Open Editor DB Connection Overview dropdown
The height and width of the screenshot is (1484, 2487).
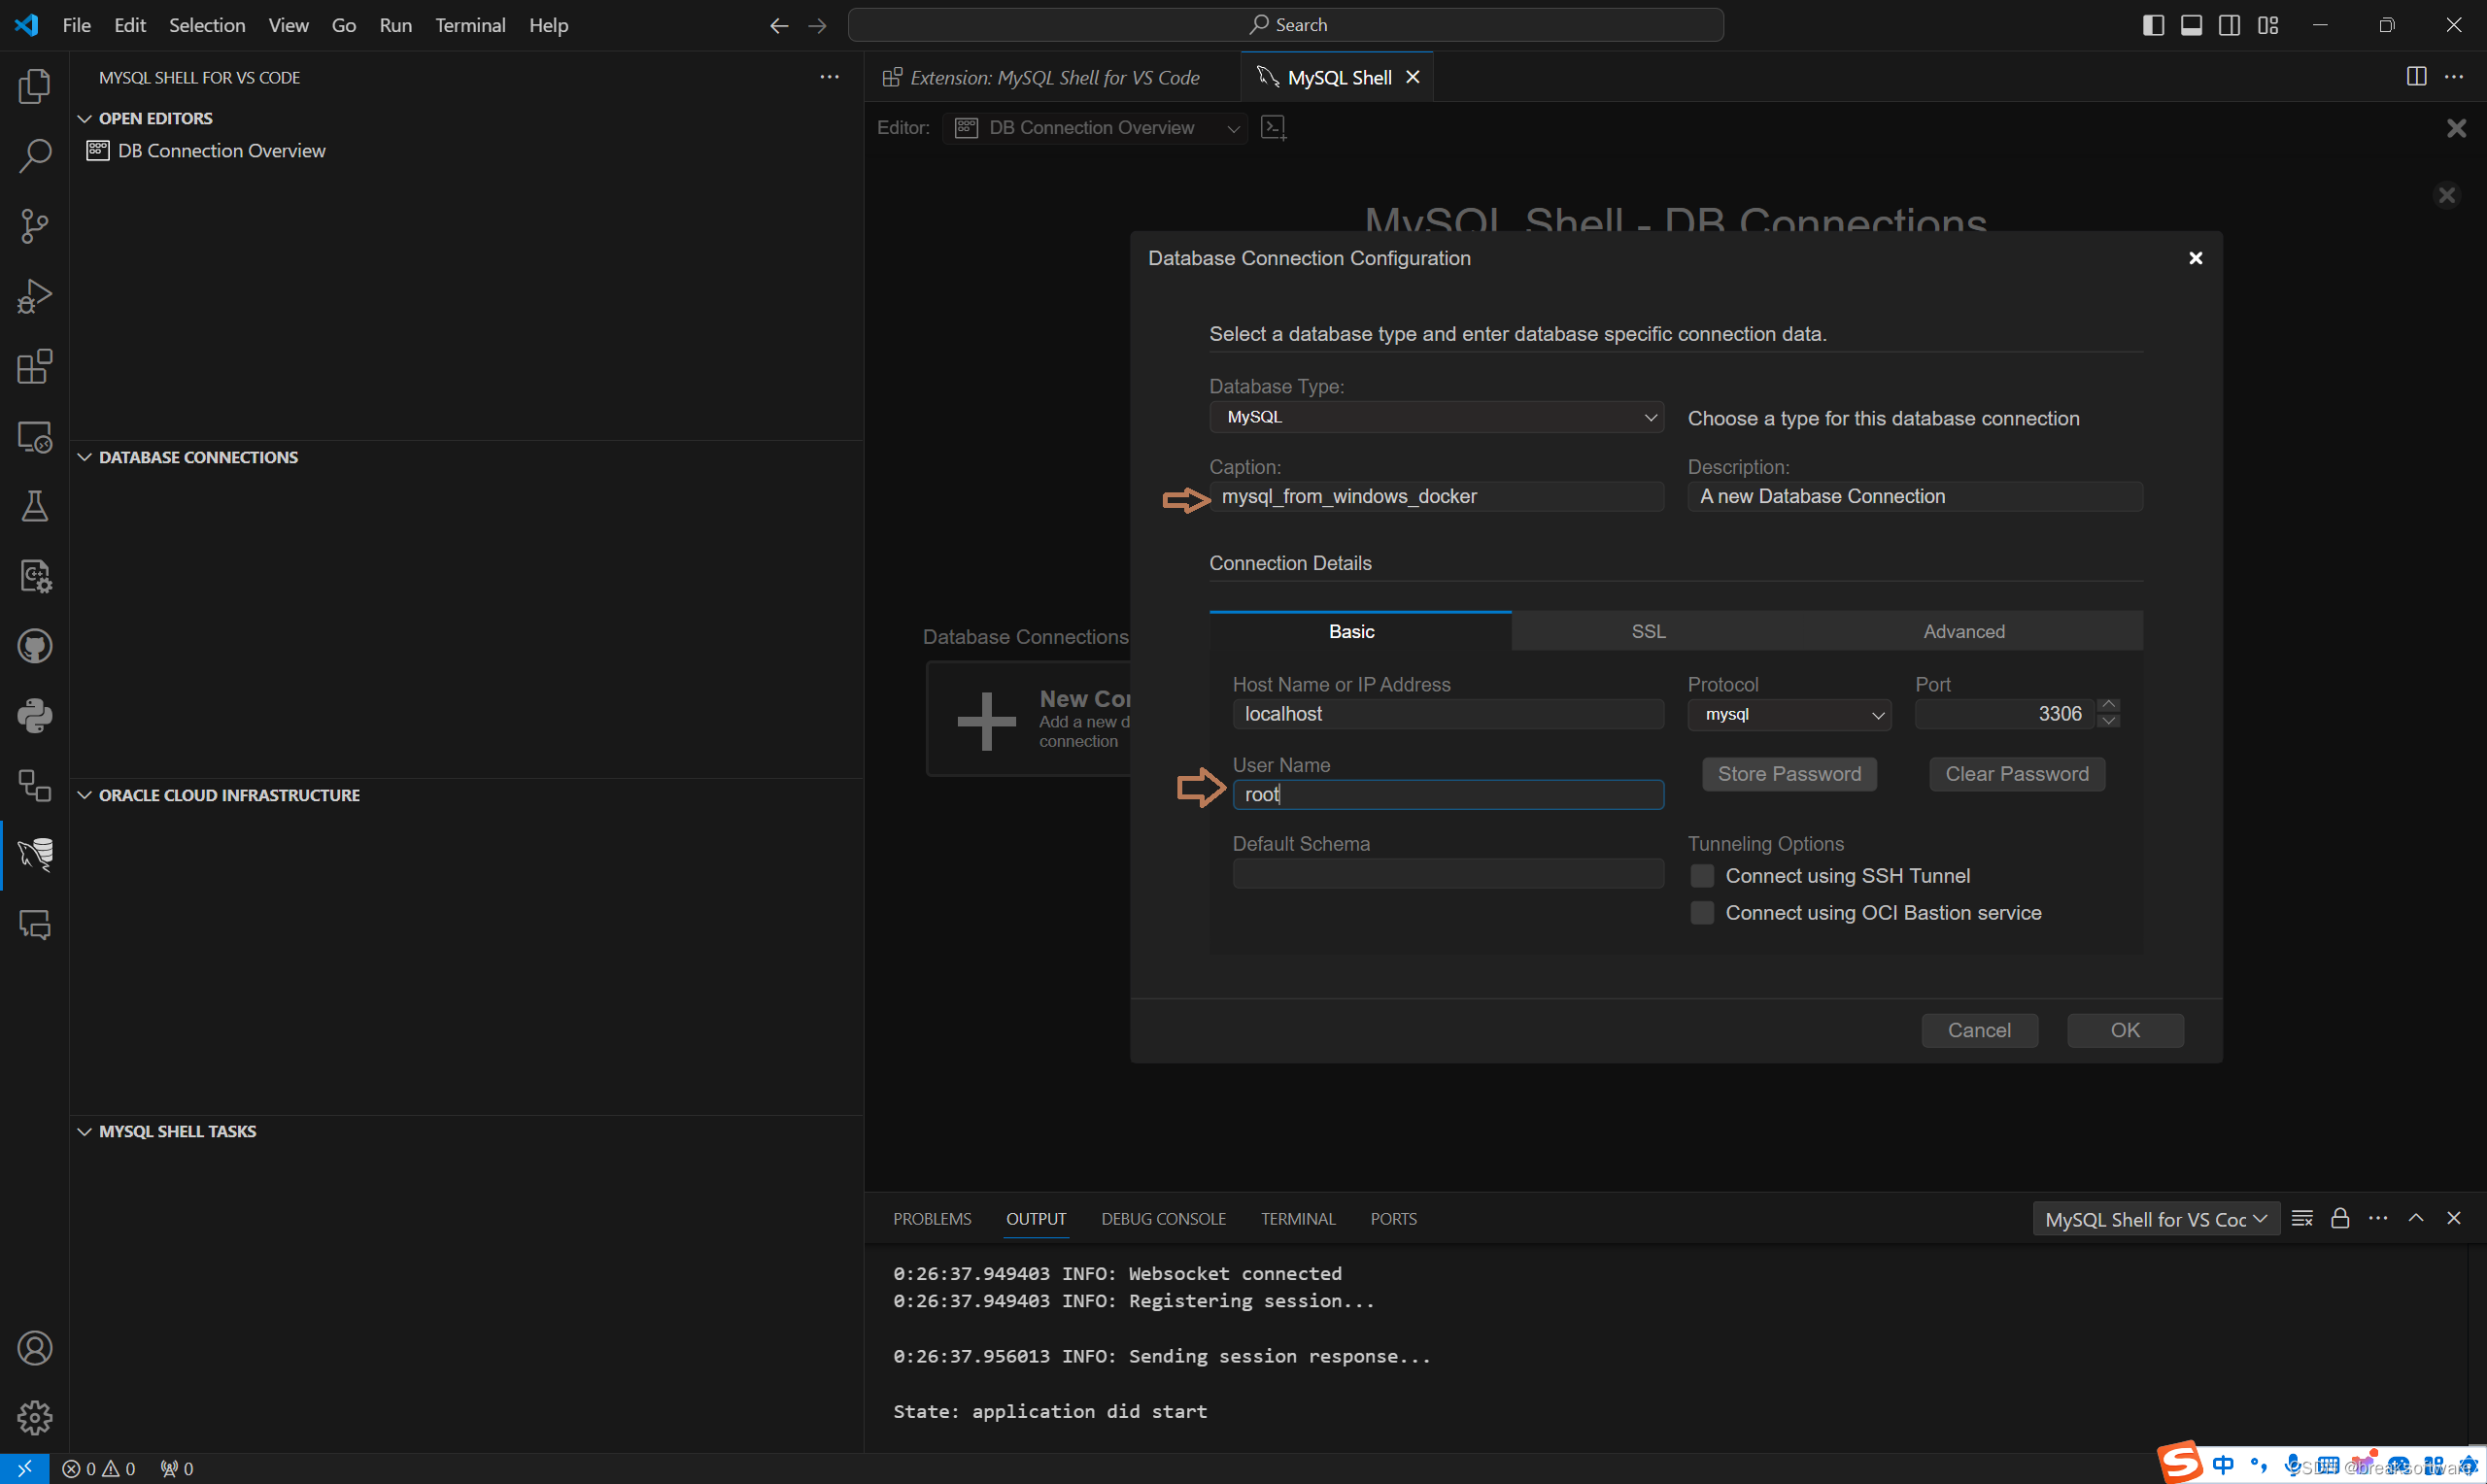click(x=1096, y=128)
